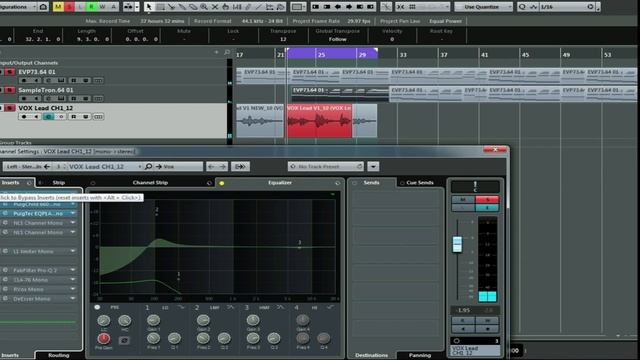Click the Mute M button in channel fader strip
This screenshot has height=360, width=640.
pyautogui.click(x=463, y=200)
